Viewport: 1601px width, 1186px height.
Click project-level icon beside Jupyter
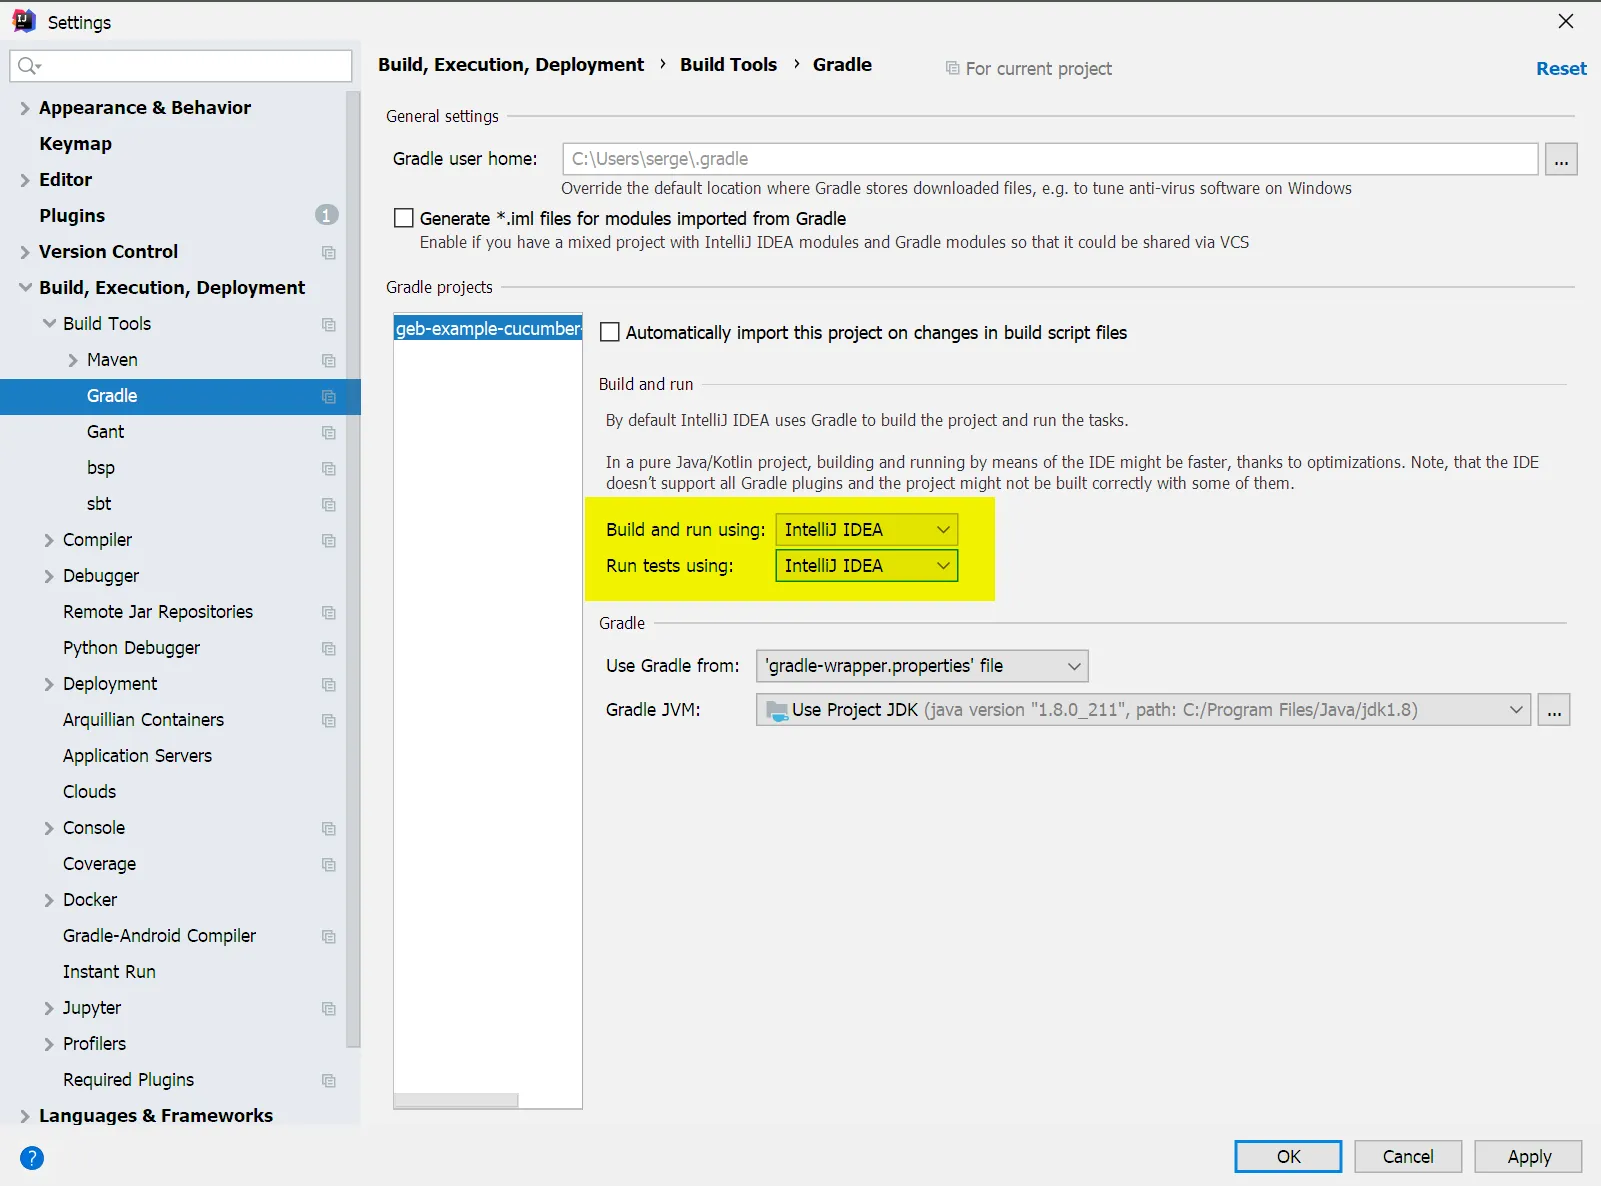click(x=329, y=1008)
